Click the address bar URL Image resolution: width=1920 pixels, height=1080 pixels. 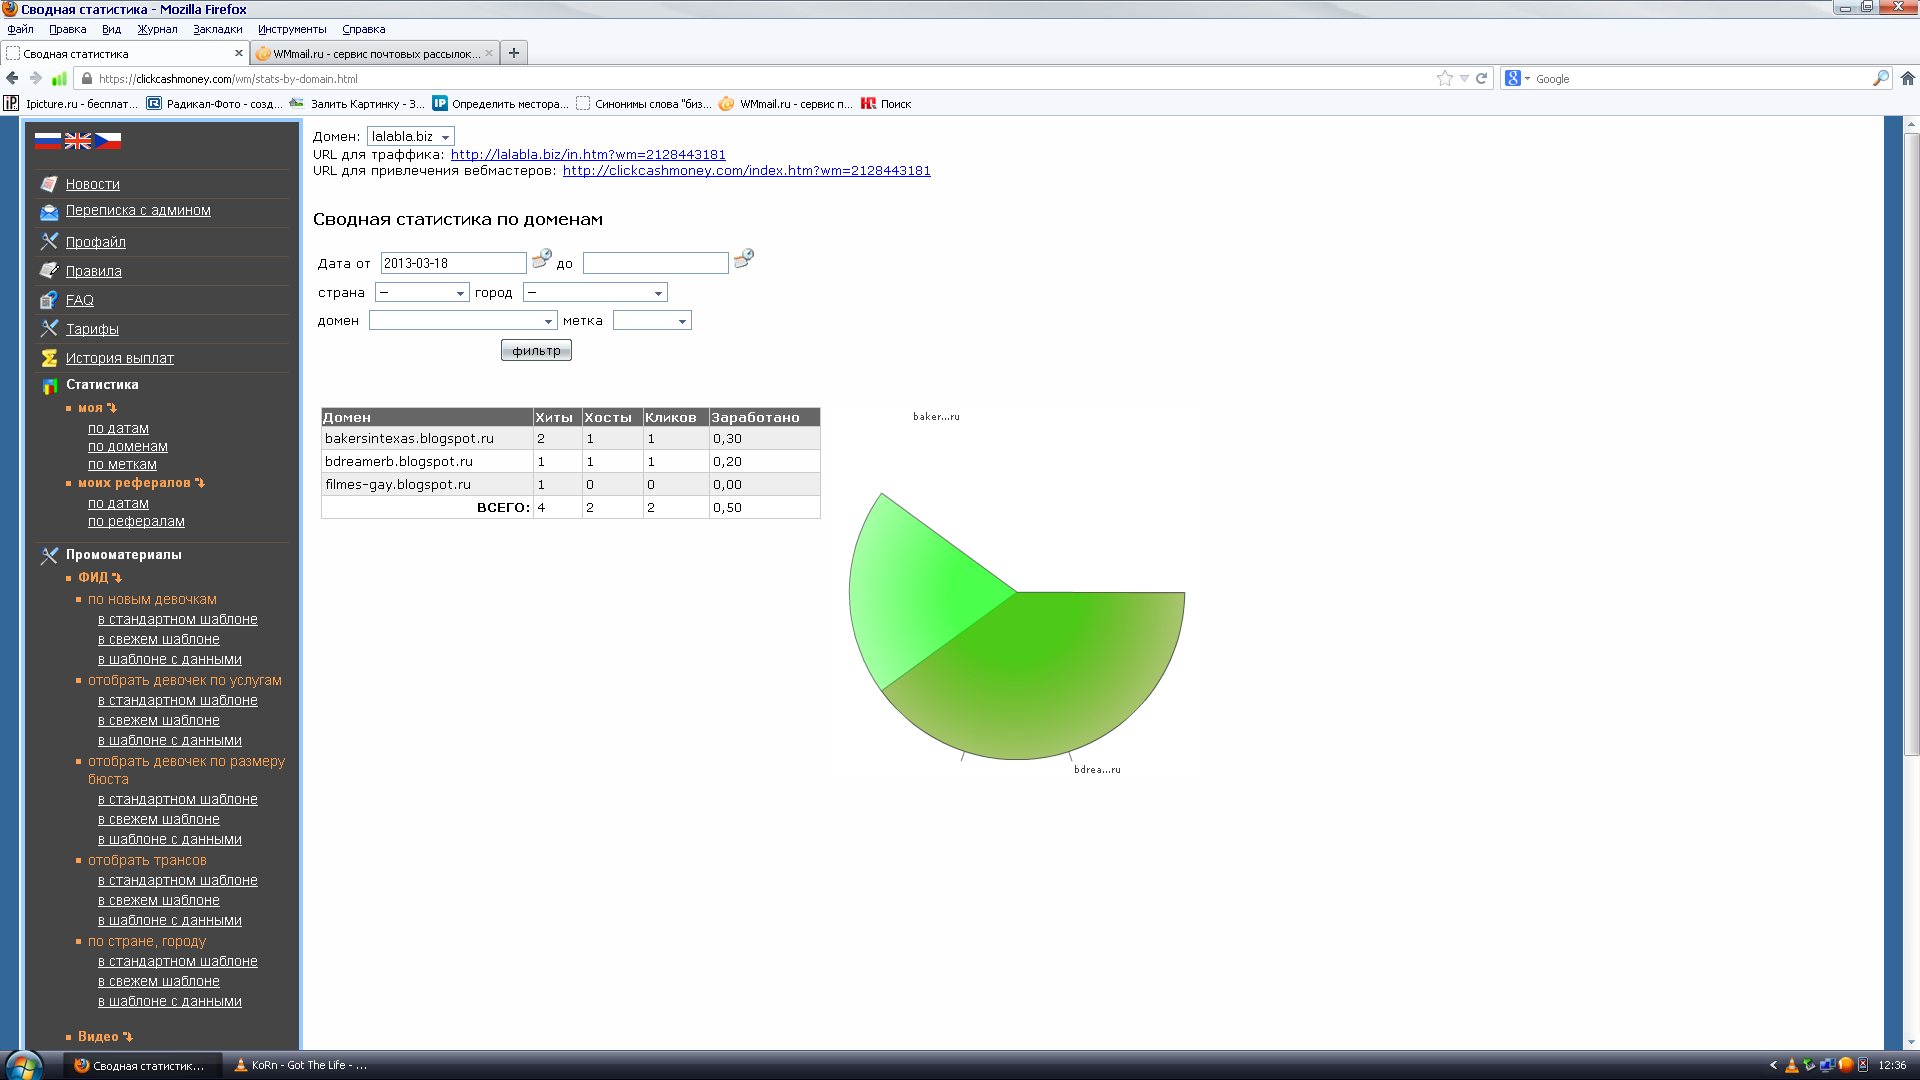coord(228,78)
